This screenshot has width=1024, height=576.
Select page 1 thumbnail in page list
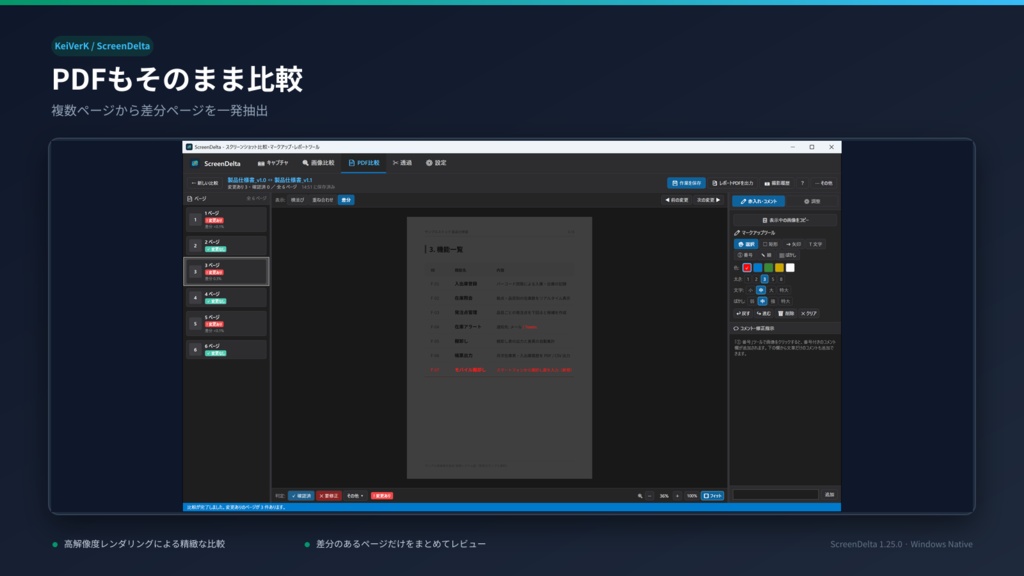pyautogui.click(x=226, y=219)
